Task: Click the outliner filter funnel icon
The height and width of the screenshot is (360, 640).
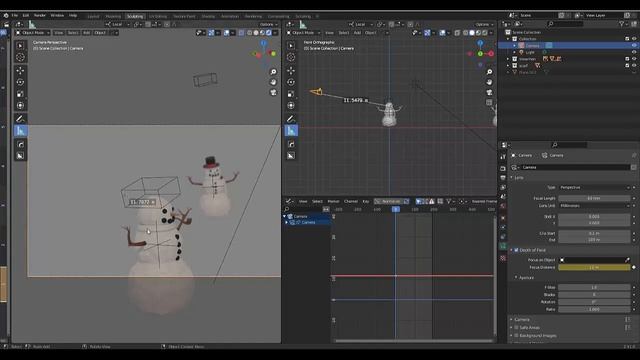Action: (x=622, y=24)
